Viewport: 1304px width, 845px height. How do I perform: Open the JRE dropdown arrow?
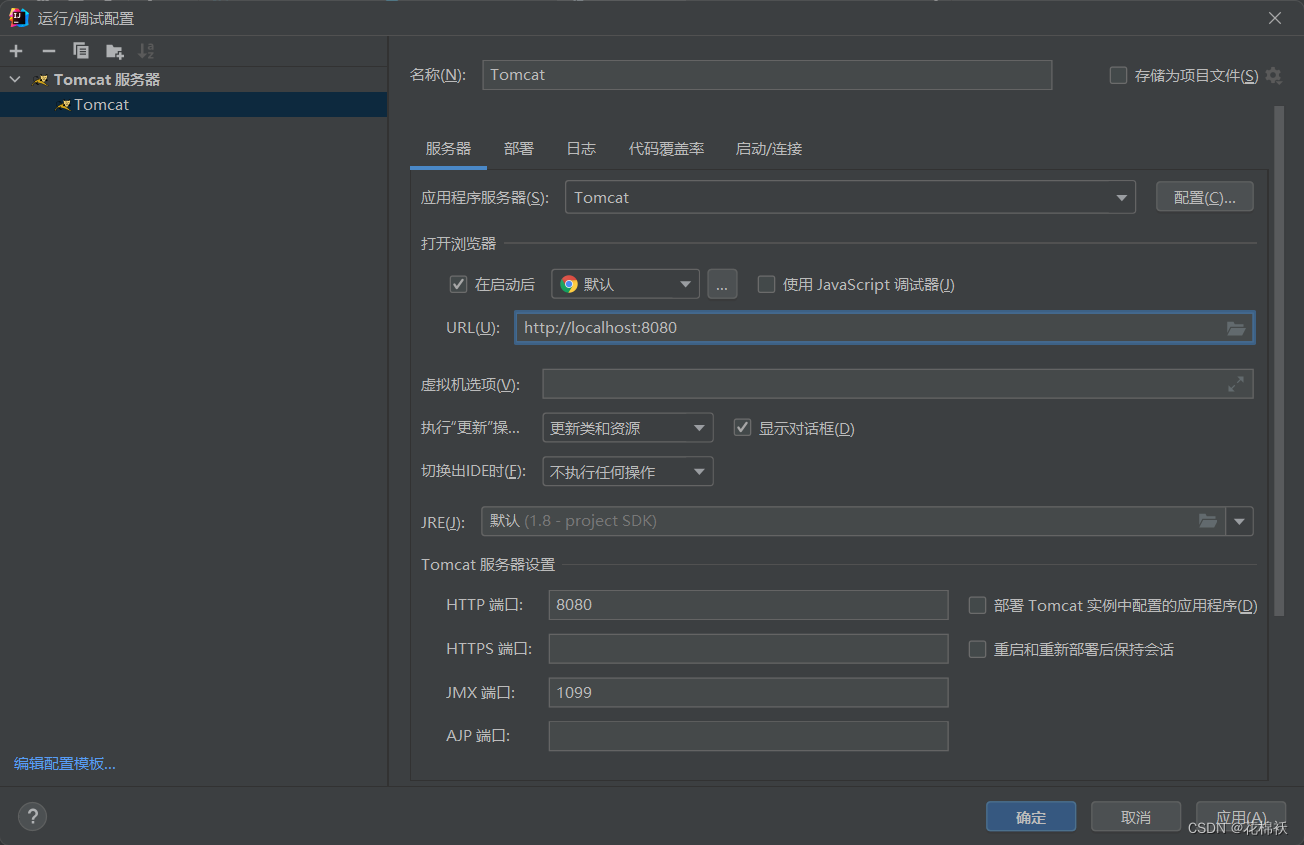(x=1240, y=521)
